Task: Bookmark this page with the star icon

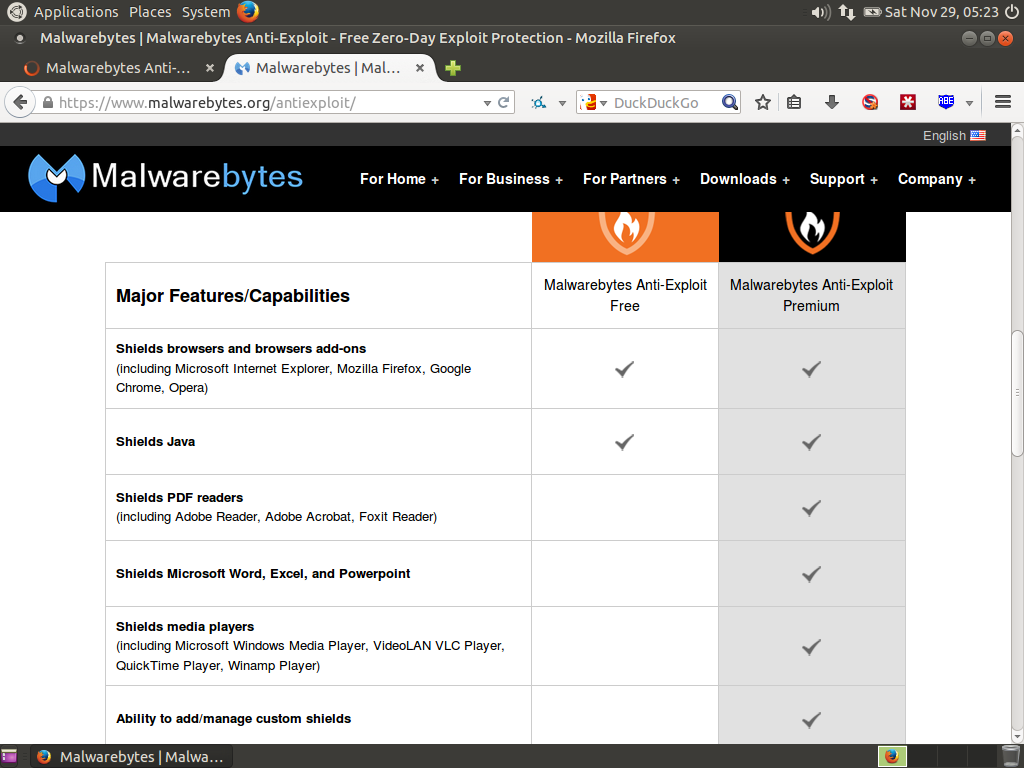Action: [x=762, y=103]
